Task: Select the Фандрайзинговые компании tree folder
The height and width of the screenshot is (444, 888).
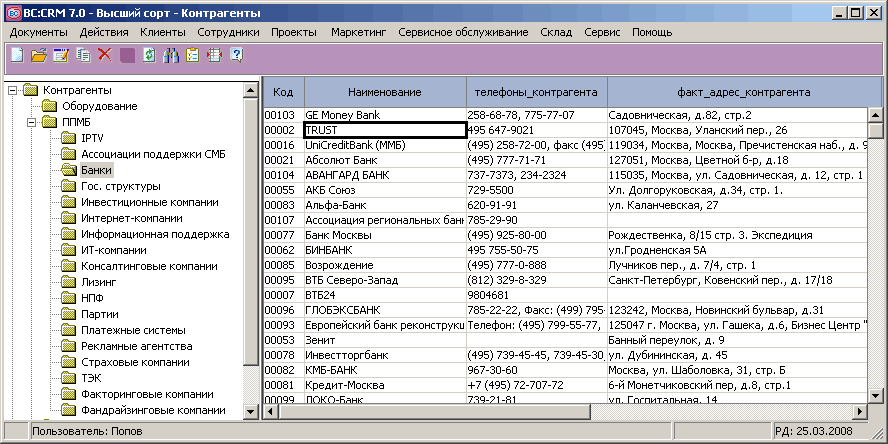Action: [153, 410]
